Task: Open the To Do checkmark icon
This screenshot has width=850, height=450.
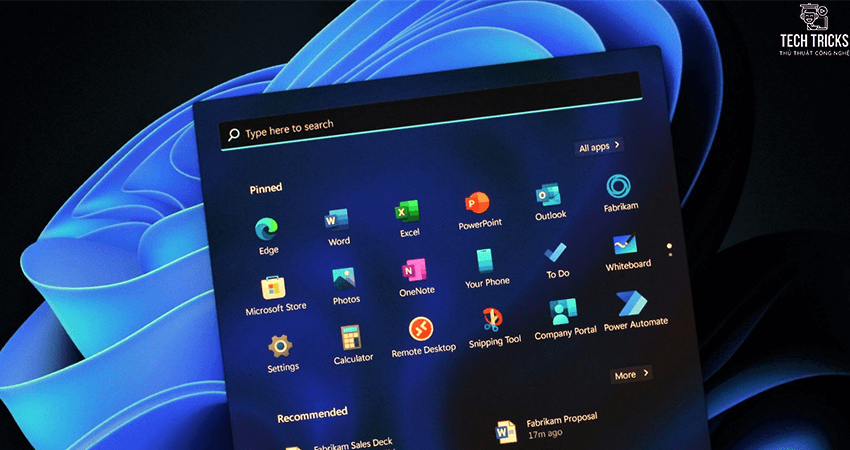Action: click(x=556, y=253)
